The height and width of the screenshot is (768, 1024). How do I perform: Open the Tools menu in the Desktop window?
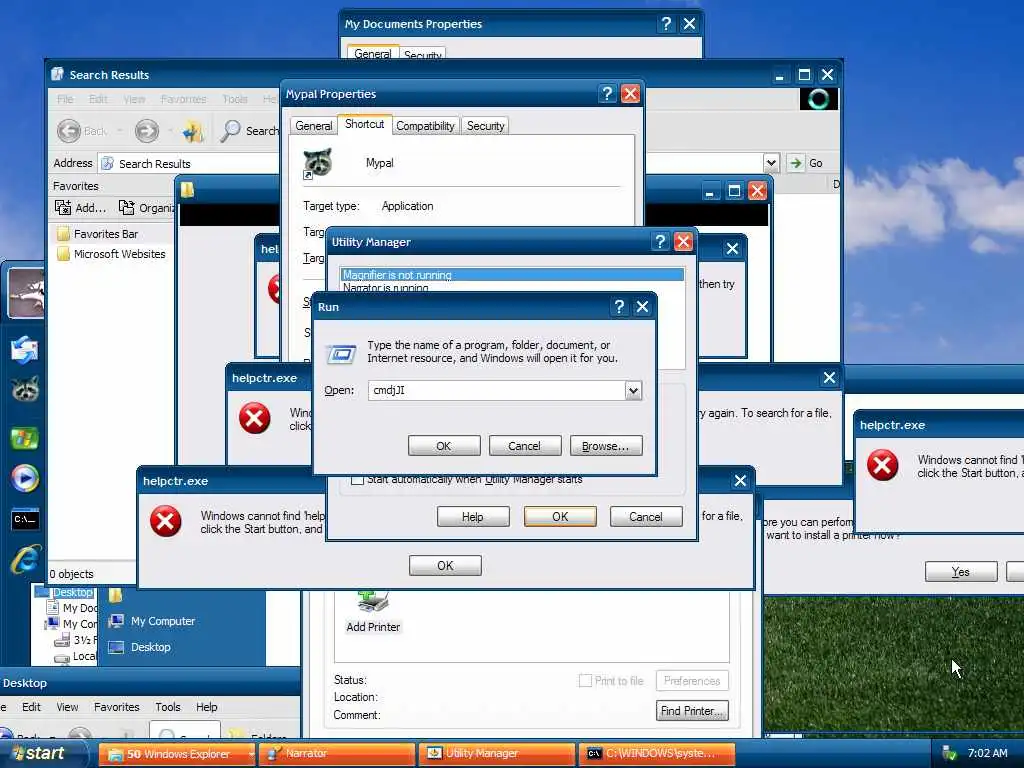click(x=167, y=707)
